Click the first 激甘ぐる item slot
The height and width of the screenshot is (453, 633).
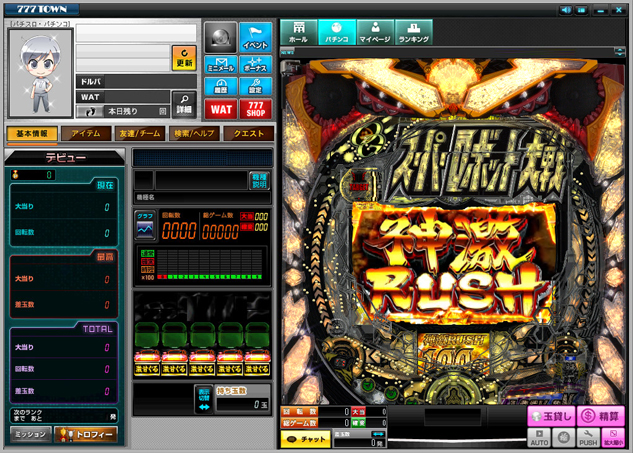pos(147,348)
